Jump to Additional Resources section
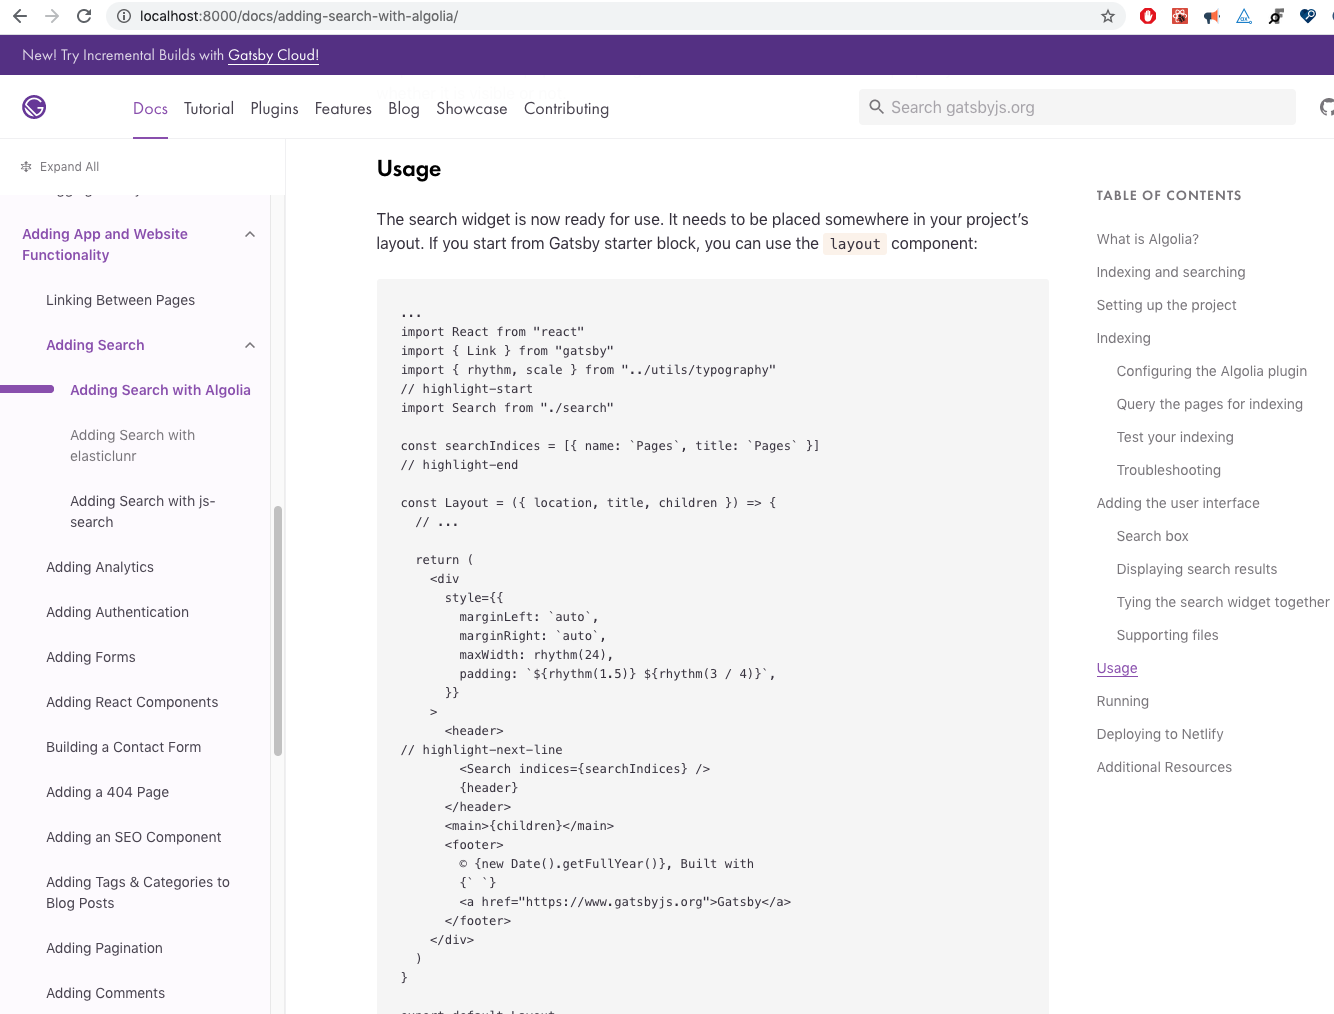 tap(1164, 767)
